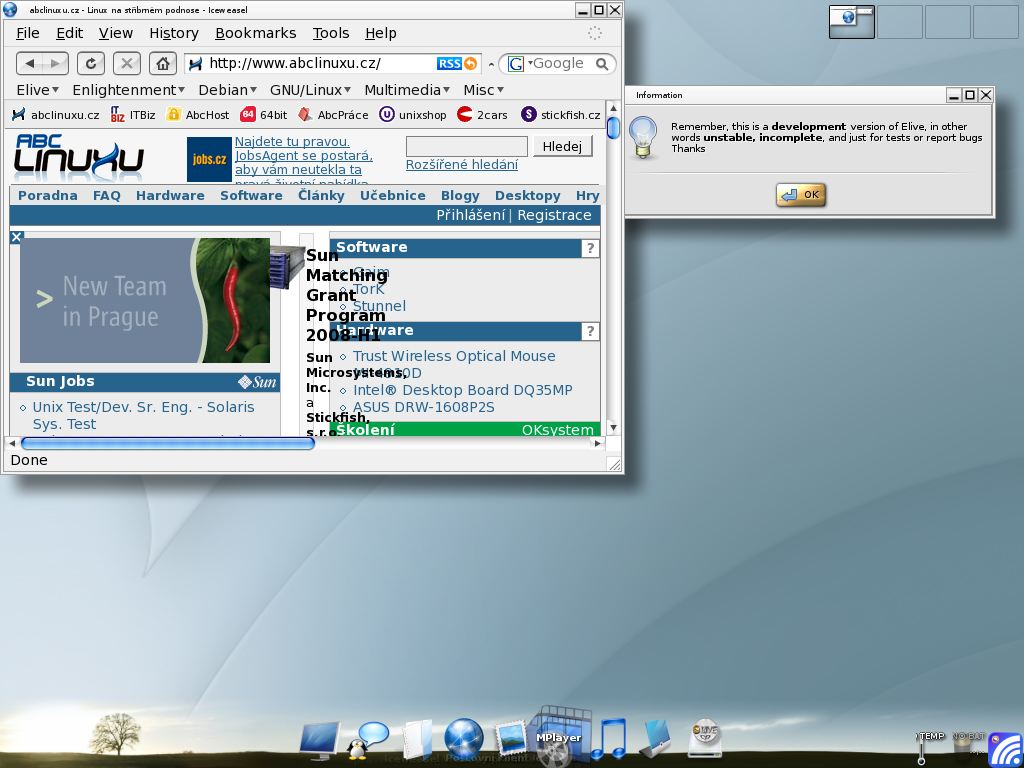
Task: Click the ABC Linuxu site logo
Action: (78, 157)
